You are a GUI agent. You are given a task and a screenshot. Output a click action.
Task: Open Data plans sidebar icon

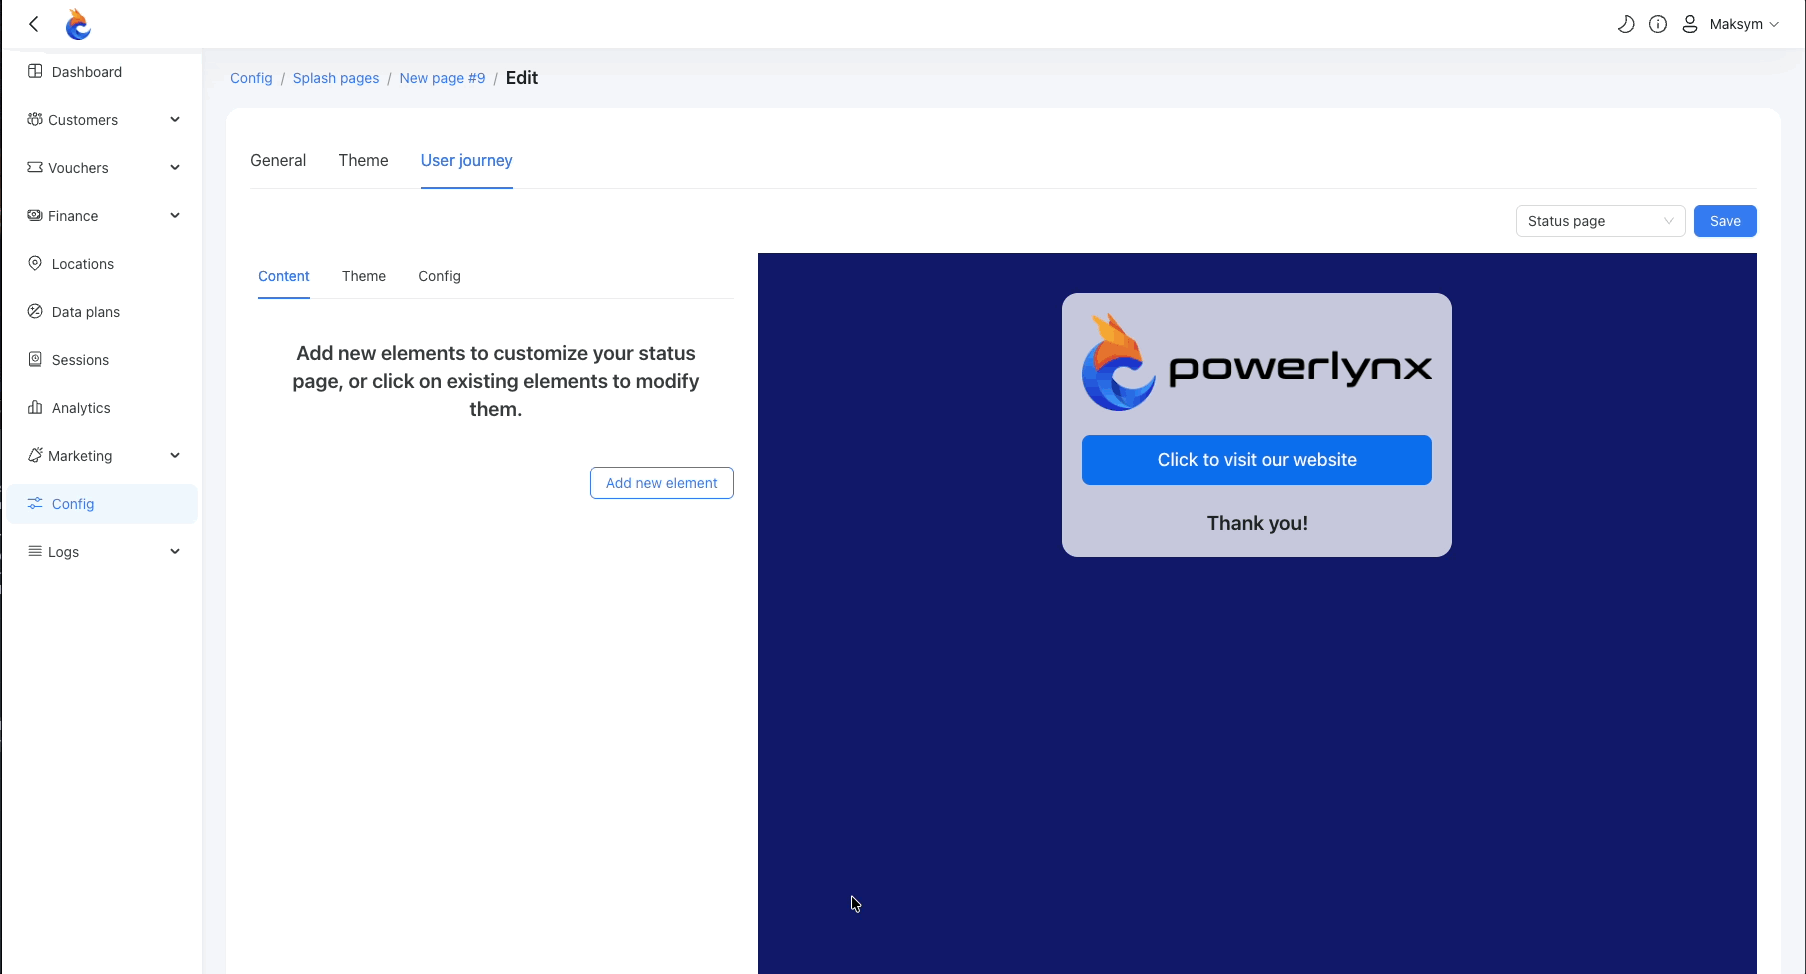[x=35, y=312]
